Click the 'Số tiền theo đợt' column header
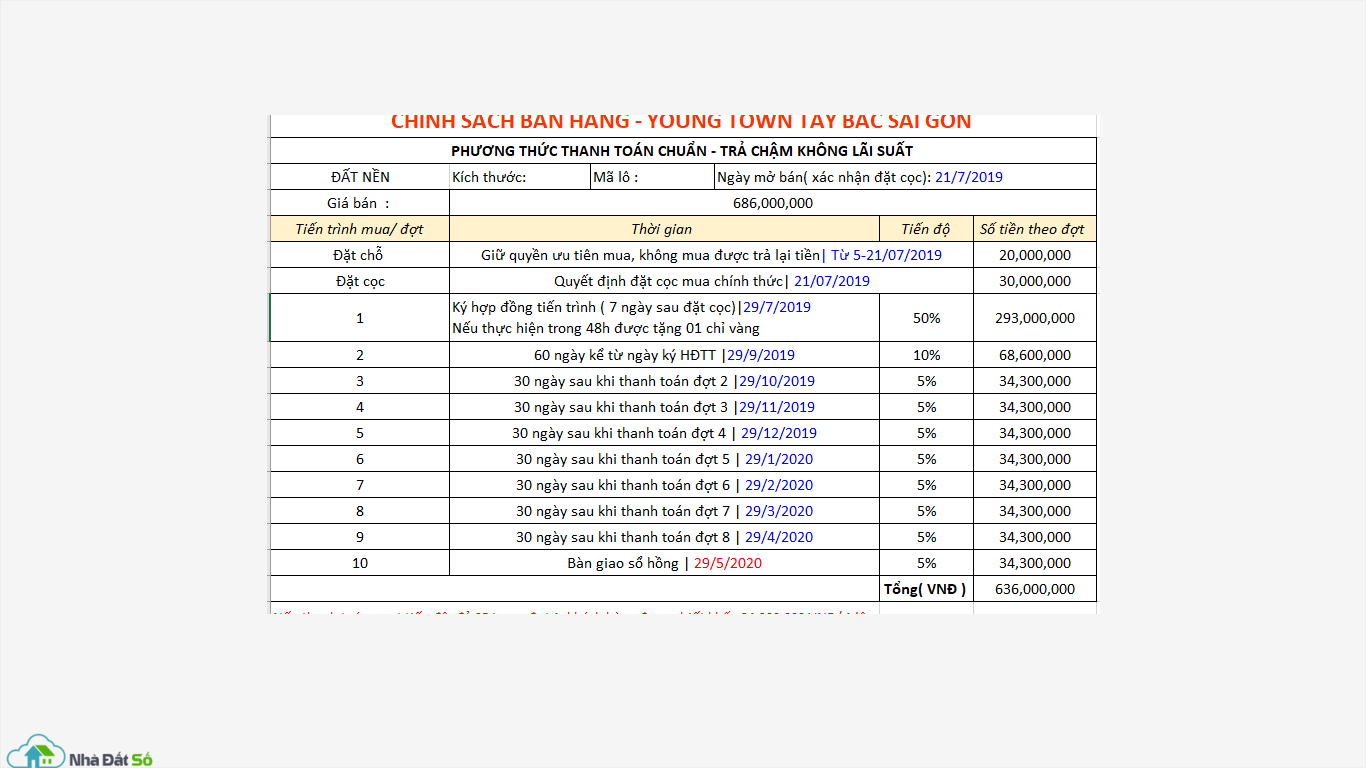 point(1035,229)
